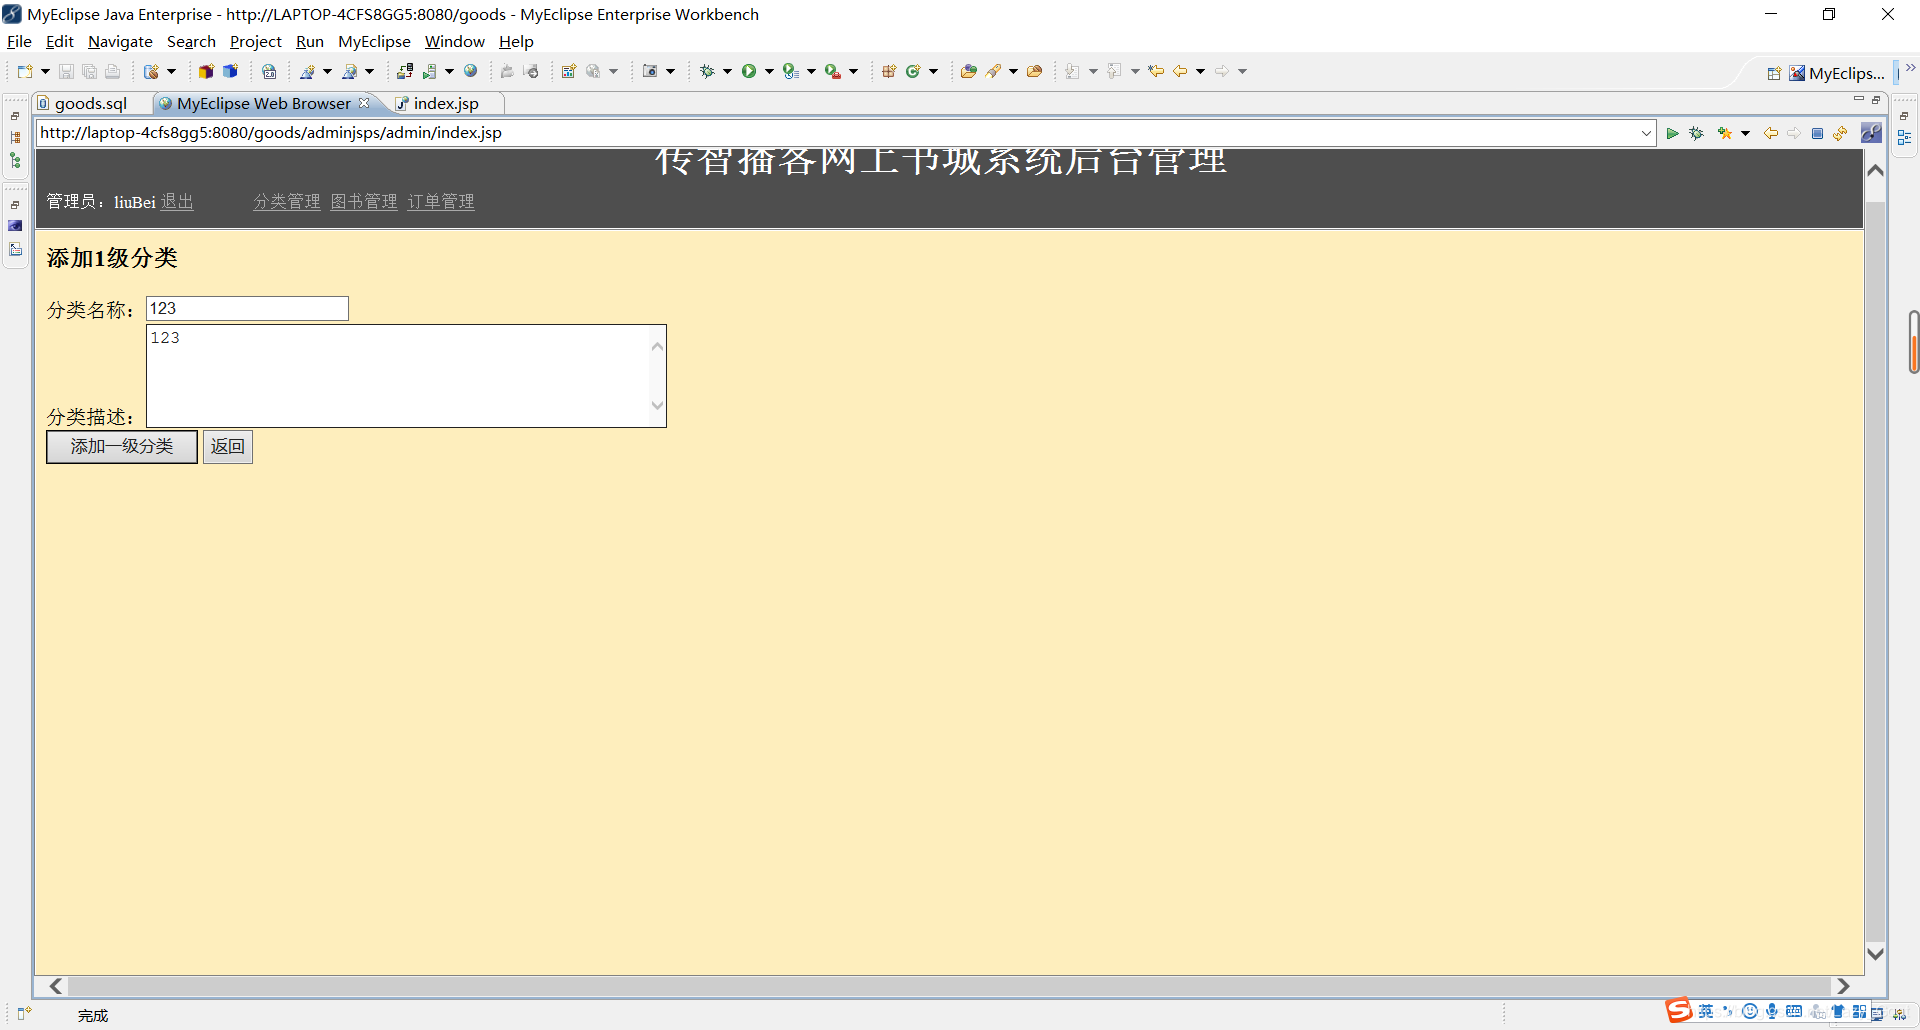The height and width of the screenshot is (1030, 1920).
Task: Click the horizontal scrollbar right arrow
Action: (1843, 986)
